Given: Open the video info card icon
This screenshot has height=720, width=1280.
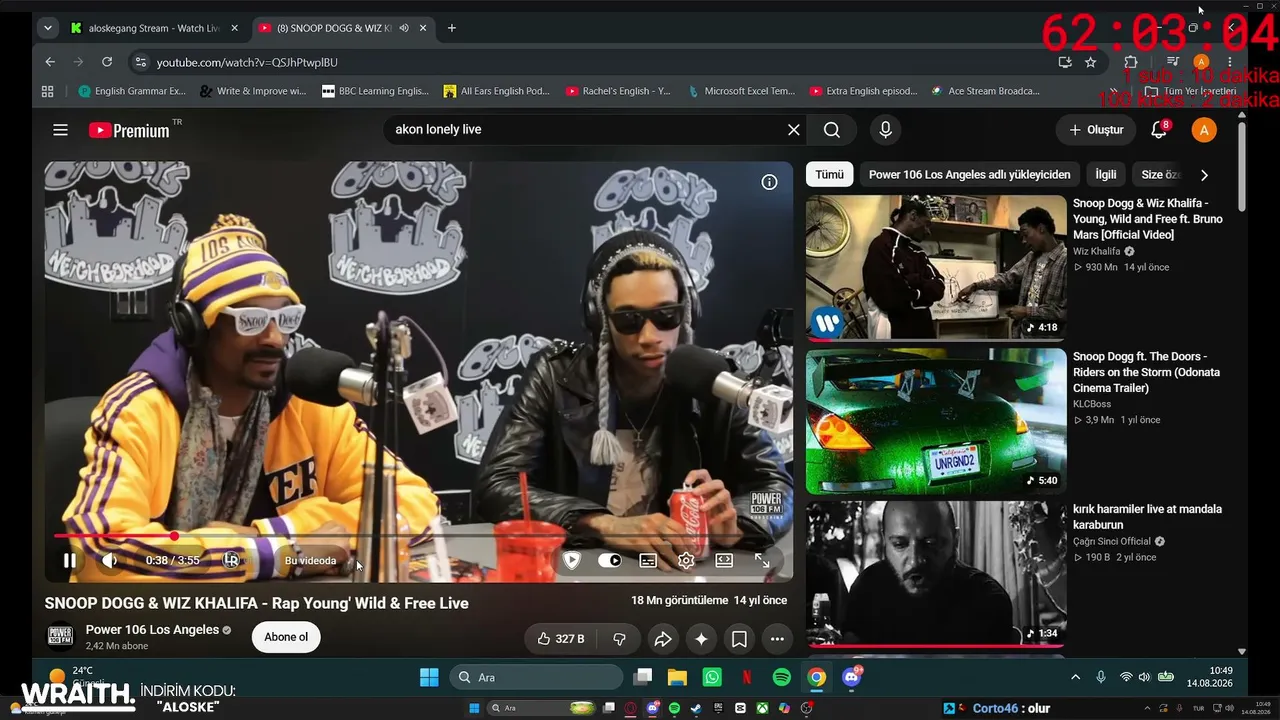Looking at the screenshot, I should [769, 182].
